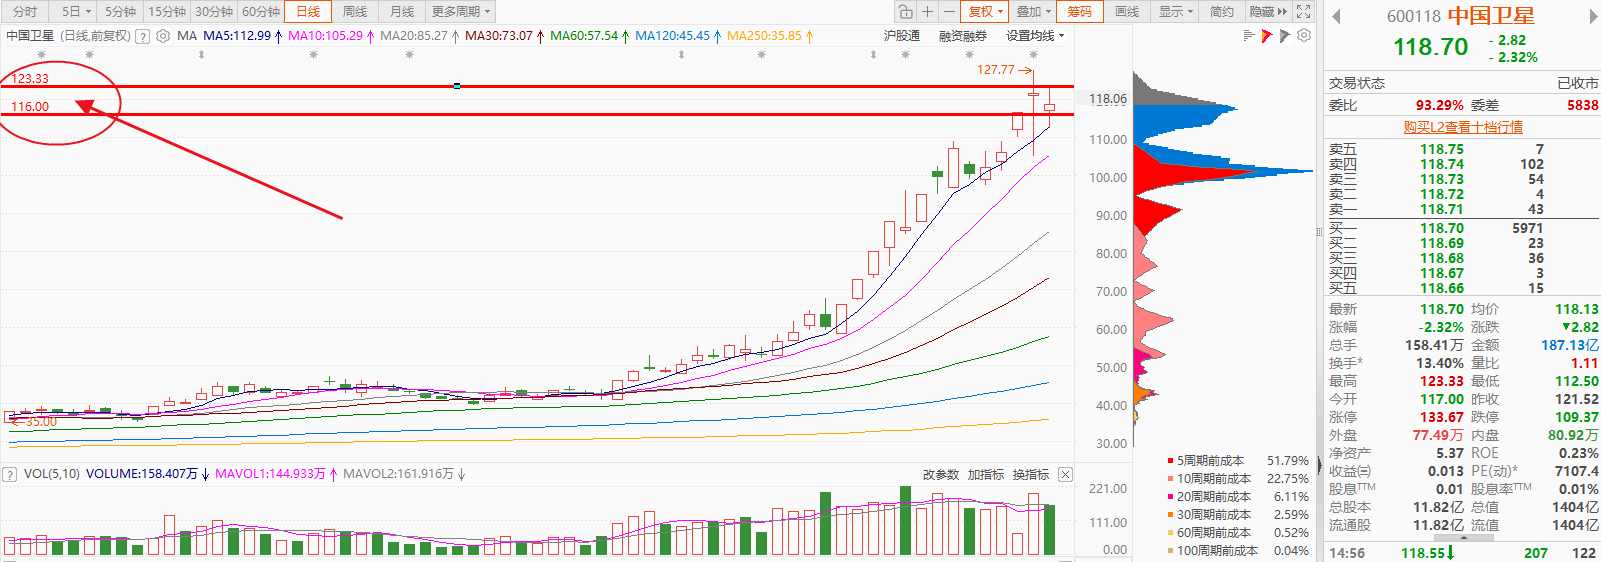Click the 5周期前成本 red legend swatch
The image size is (1601, 562).
1170,461
